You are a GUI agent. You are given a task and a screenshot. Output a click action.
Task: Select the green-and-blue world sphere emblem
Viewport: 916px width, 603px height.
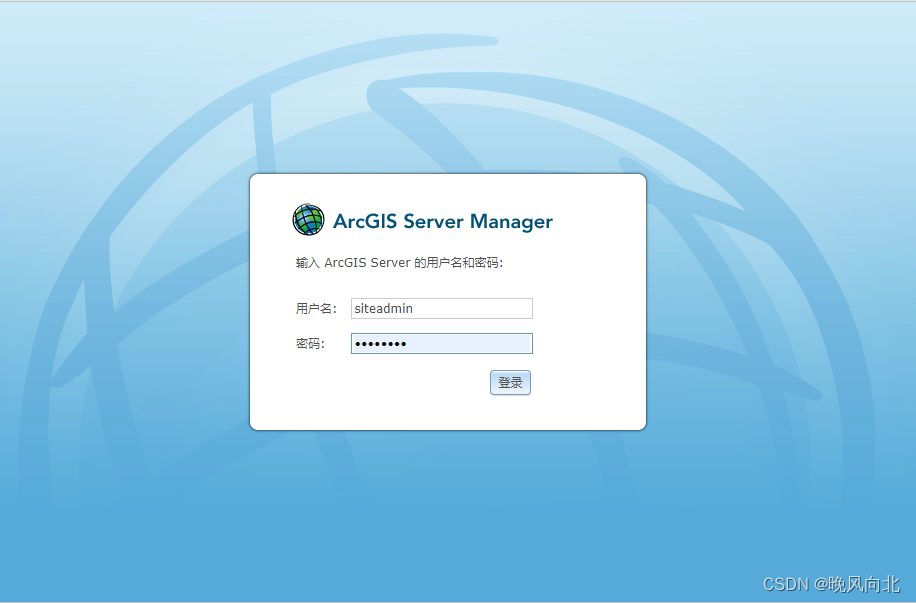pos(308,219)
